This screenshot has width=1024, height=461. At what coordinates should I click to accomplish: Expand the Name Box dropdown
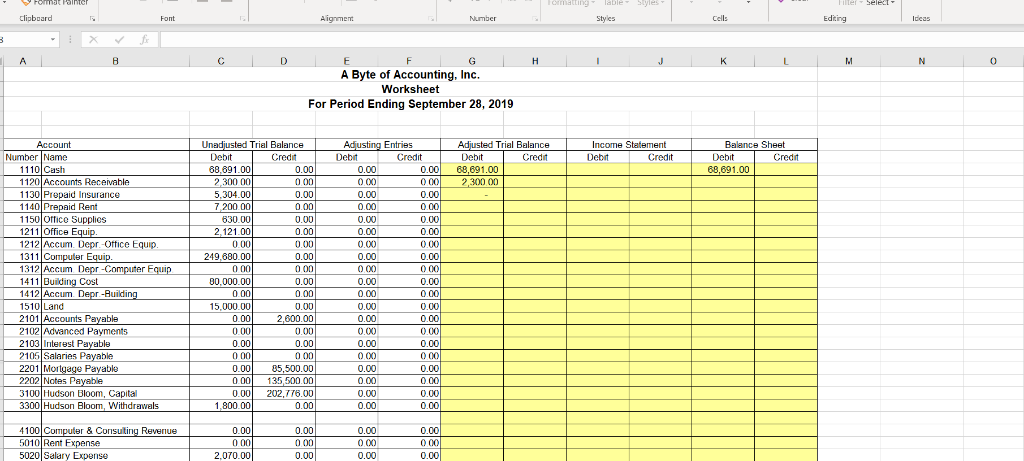(x=54, y=40)
